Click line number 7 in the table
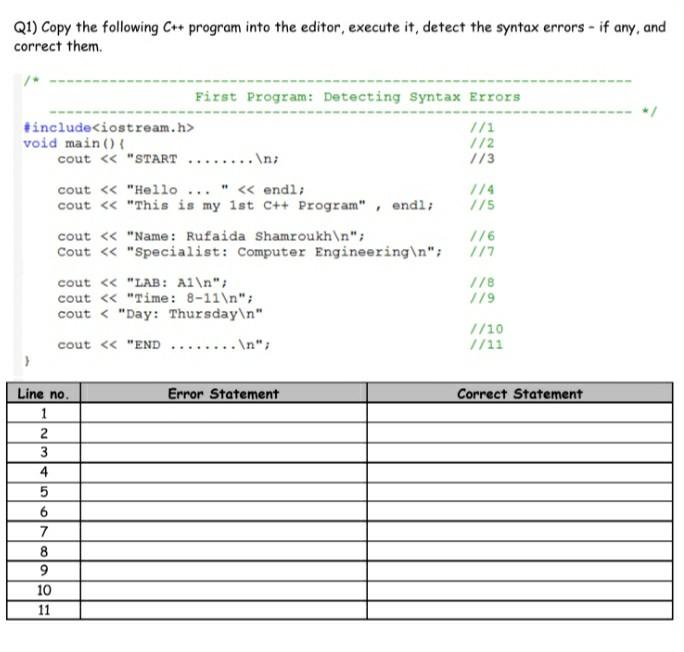Viewport: 684px width, 652px height. coord(44,532)
